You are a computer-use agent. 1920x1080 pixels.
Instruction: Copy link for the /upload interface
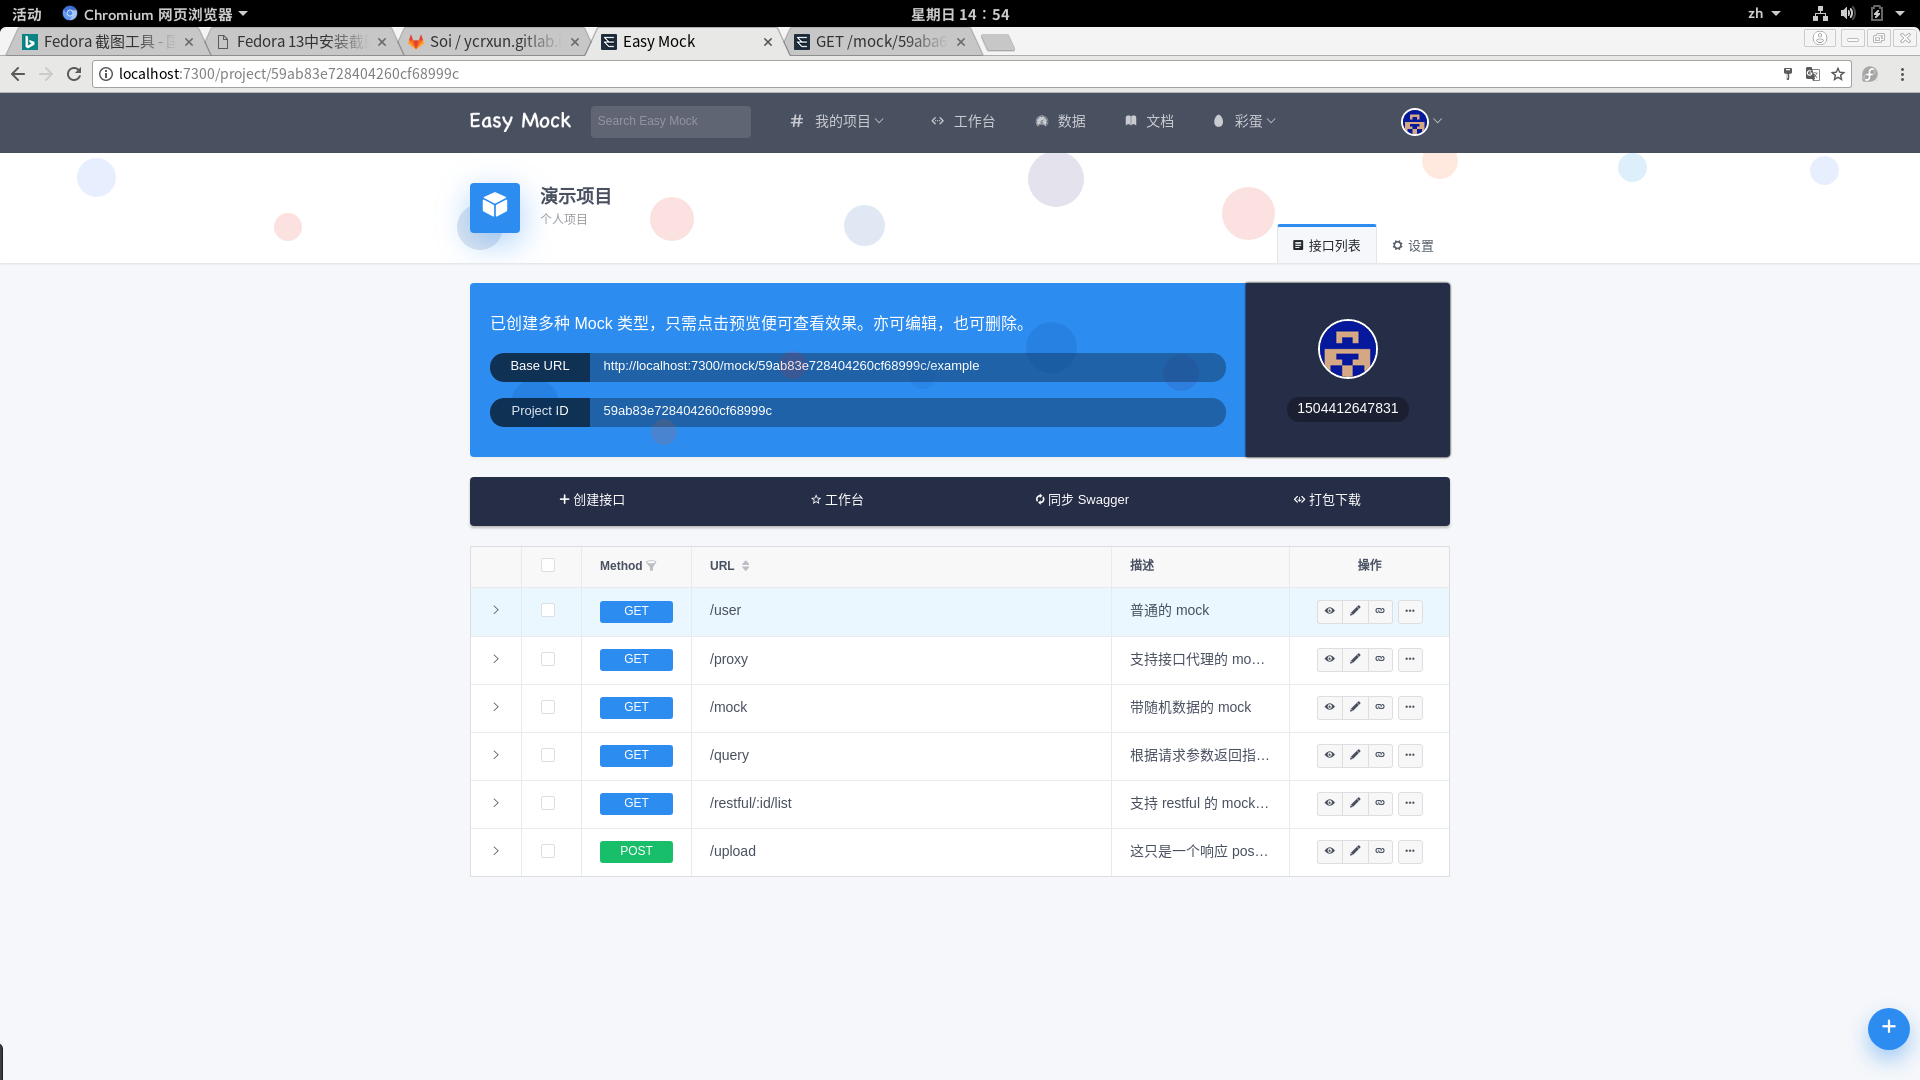pos(1380,851)
